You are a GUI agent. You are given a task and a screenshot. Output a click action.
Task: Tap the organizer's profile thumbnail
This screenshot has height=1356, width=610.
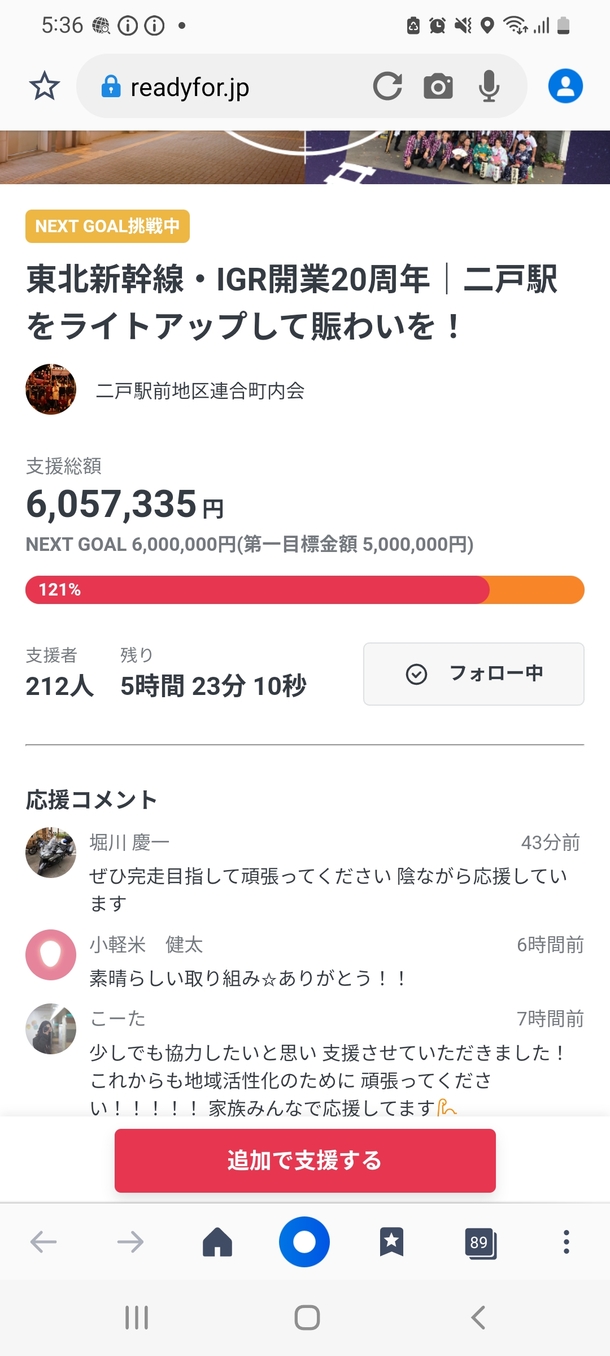click(x=51, y=389)
